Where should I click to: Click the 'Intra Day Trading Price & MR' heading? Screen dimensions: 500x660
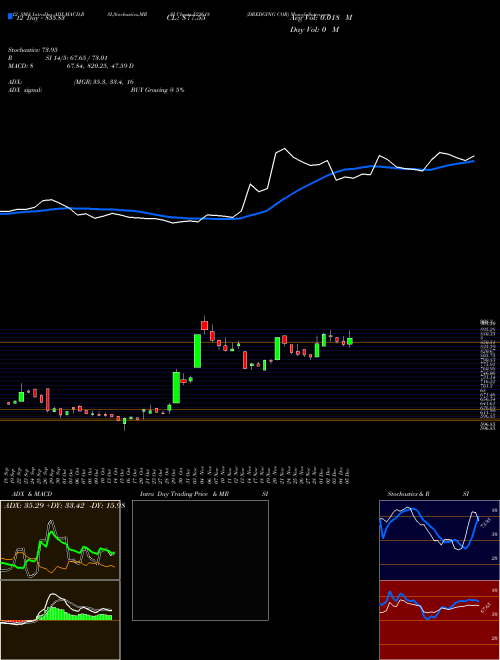[184, 494]
